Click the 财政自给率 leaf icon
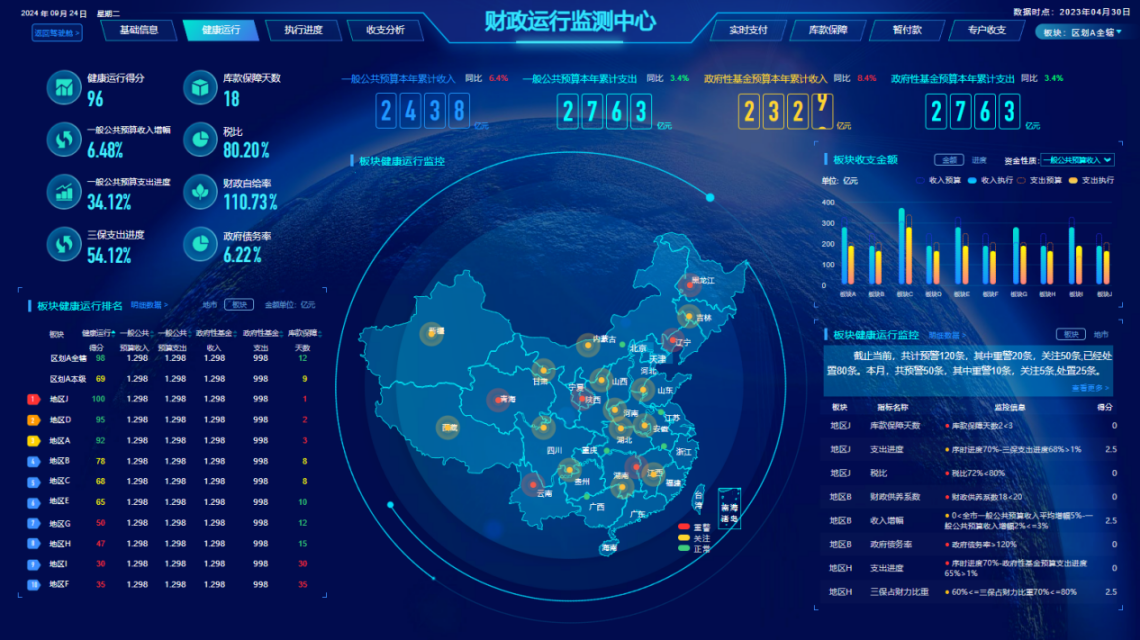The width and height of the screenshot is (1140, 640). coord(200,192)
